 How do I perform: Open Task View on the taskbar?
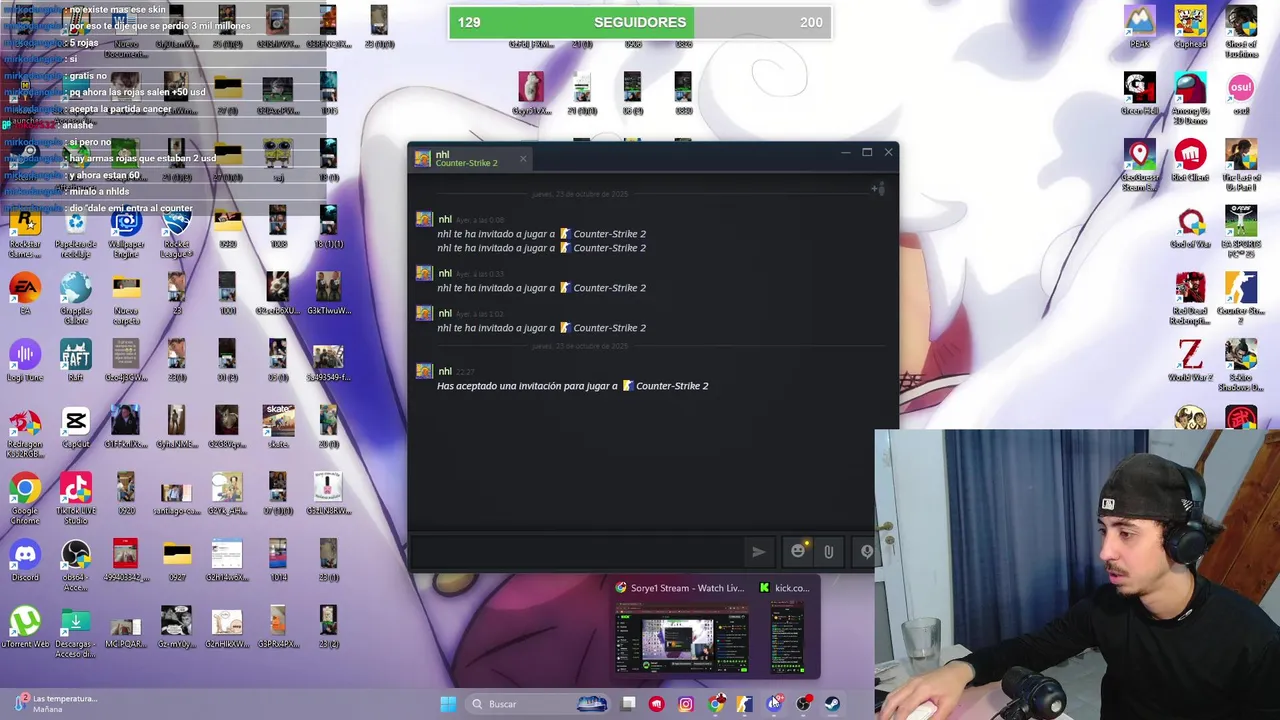pos(628,704)
